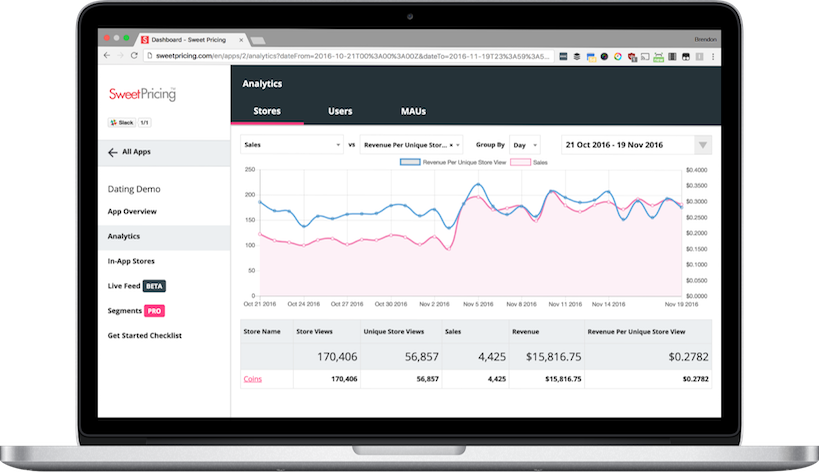Click the large 56,857 unique views total
819x472 pixels.
(422, 357)
